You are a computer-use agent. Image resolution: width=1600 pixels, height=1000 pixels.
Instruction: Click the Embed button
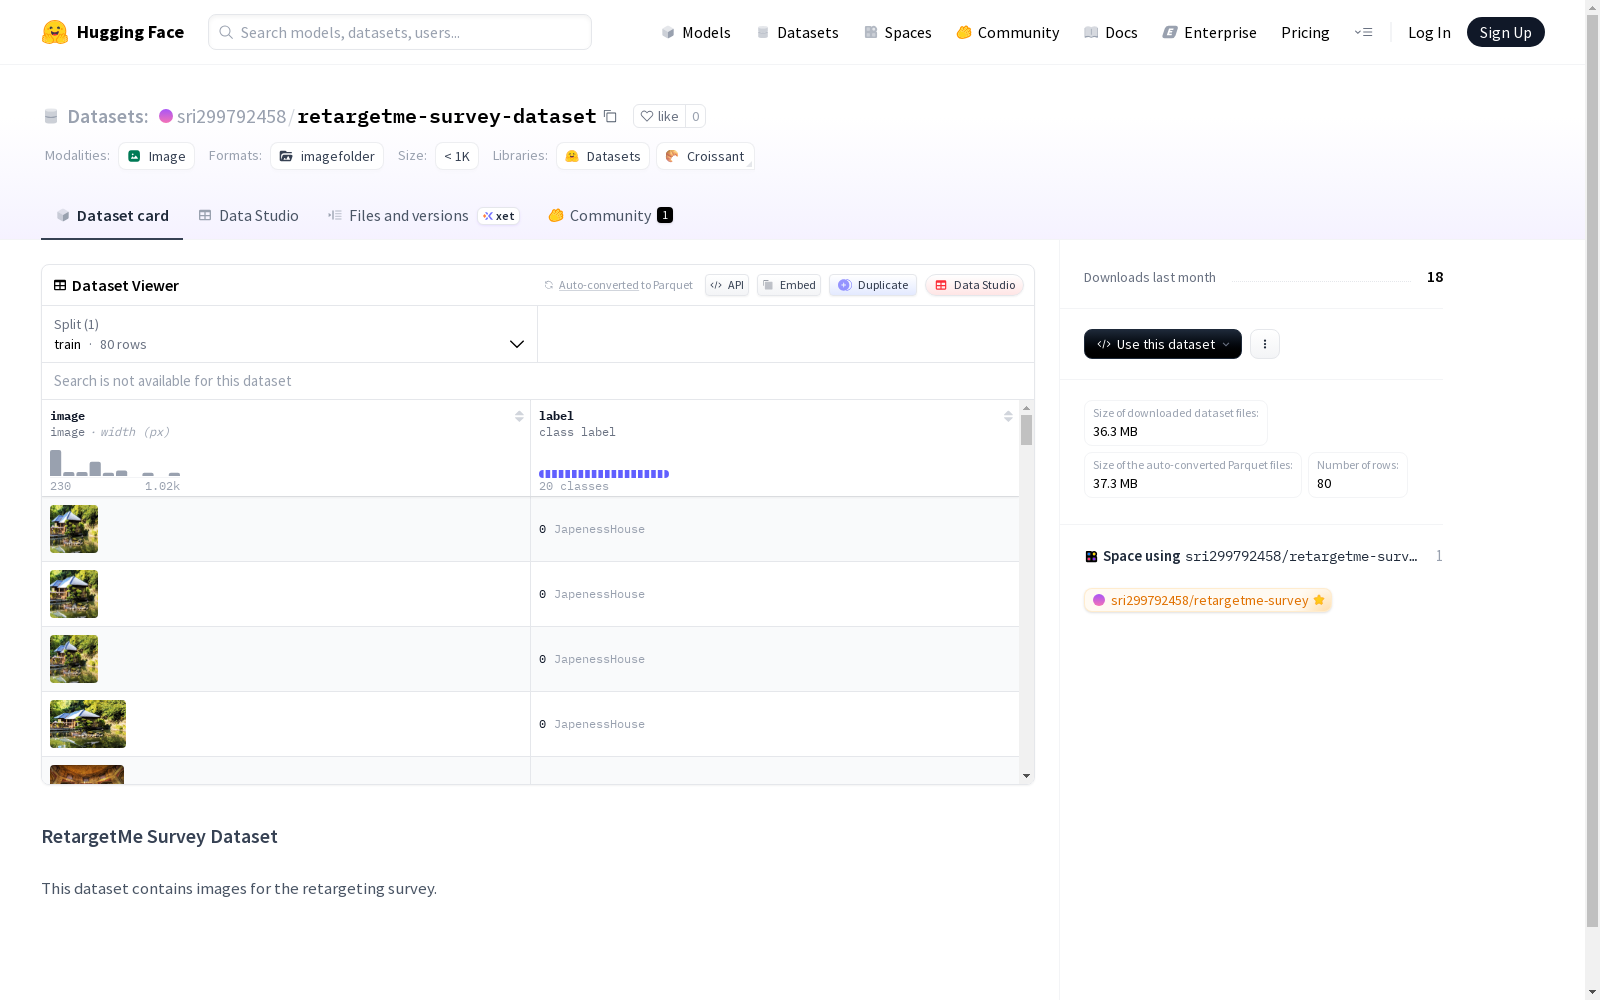click(x=789, y=285)
